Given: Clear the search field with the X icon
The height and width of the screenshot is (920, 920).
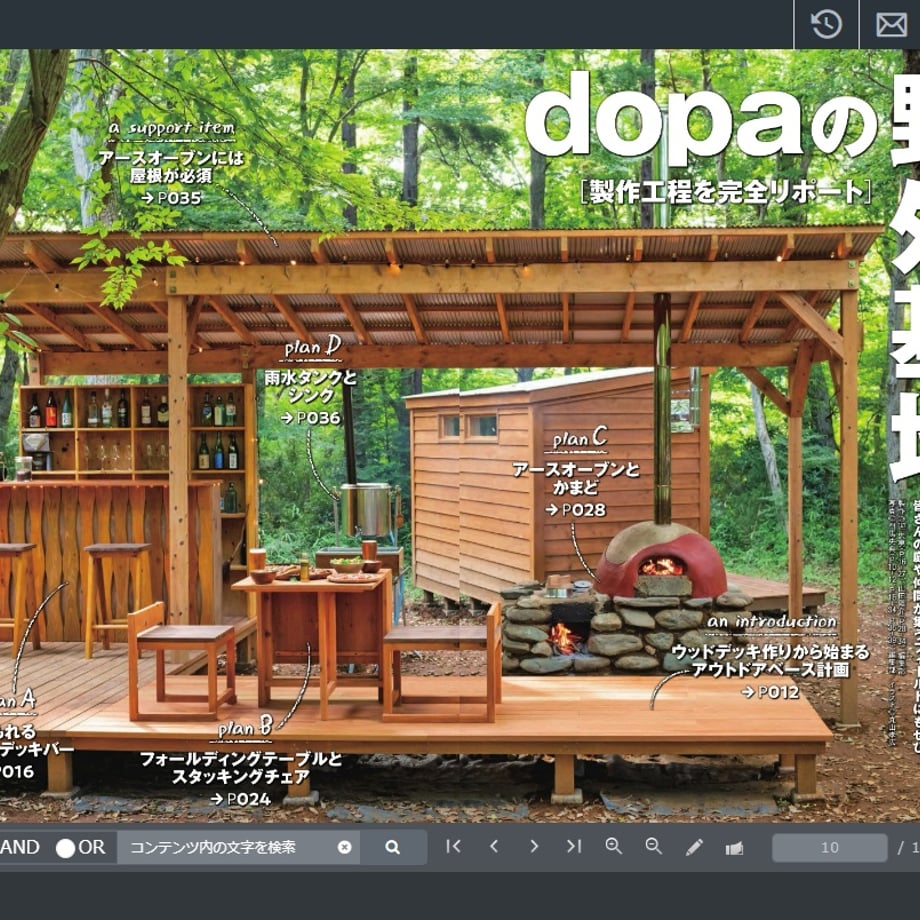Looking at the screenshot, I should coord(345,847).
